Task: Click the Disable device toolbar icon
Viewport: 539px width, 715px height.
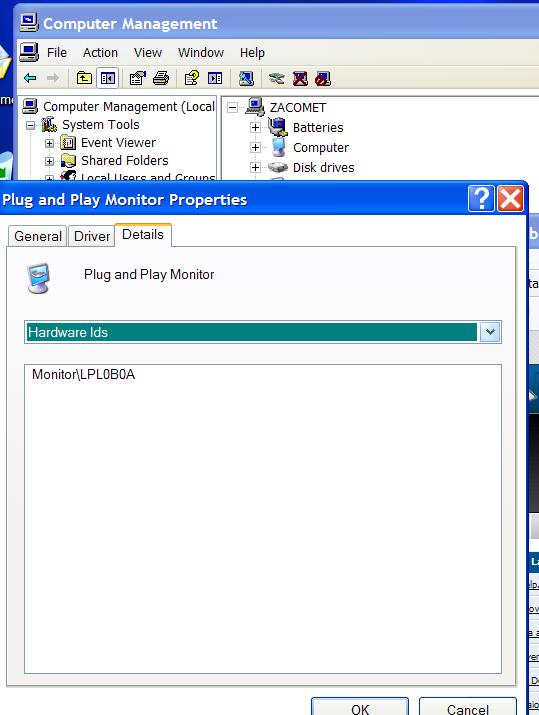Action: pos(323,78)
